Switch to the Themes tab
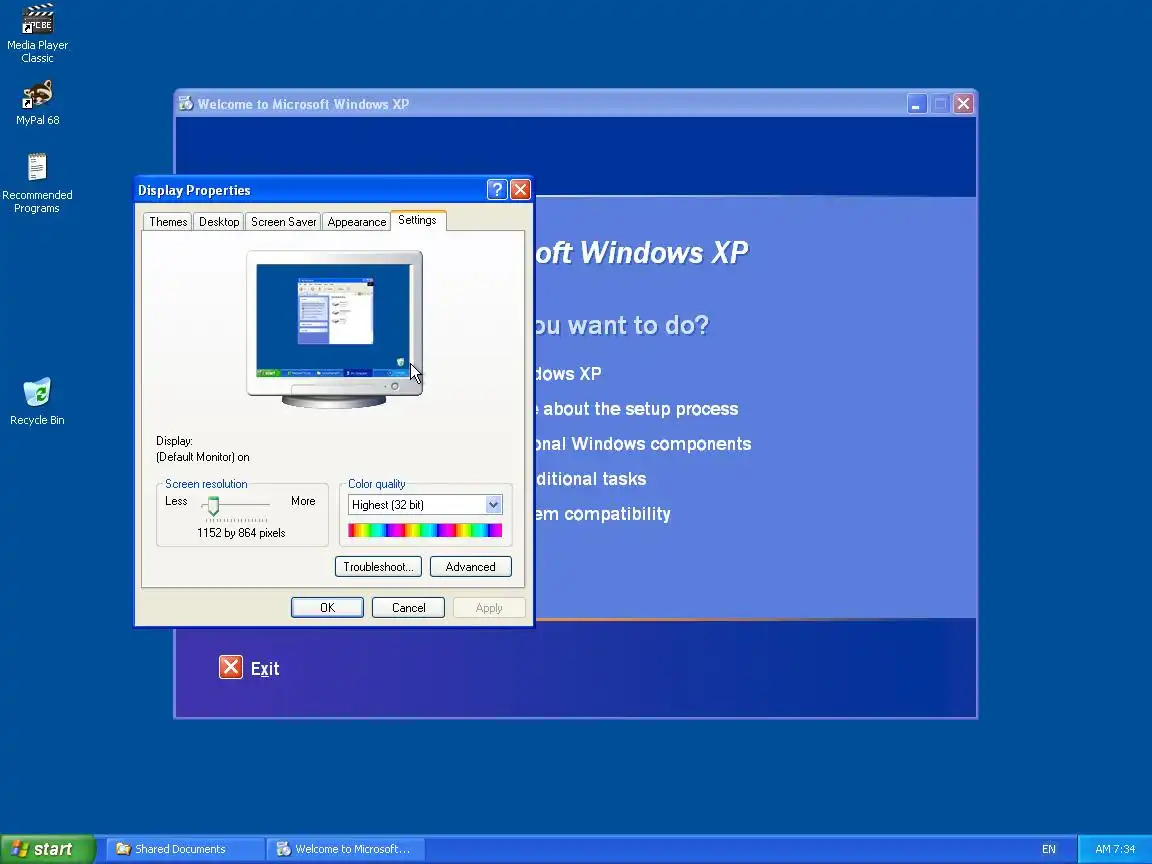1152x864 pixels. coord(168,222)
